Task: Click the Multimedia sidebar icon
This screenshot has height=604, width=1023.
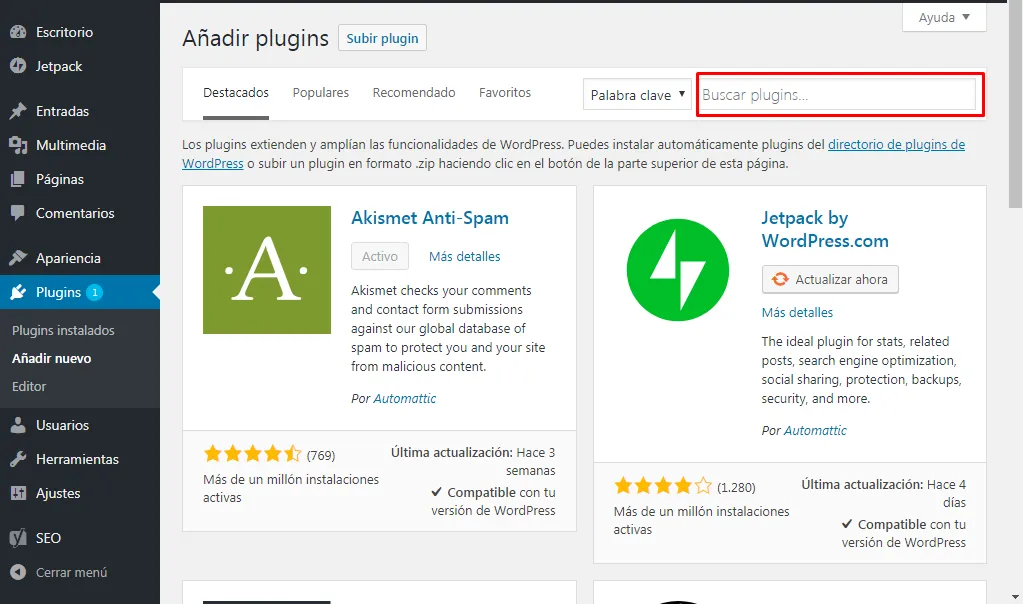Action: tap(18, 145)
